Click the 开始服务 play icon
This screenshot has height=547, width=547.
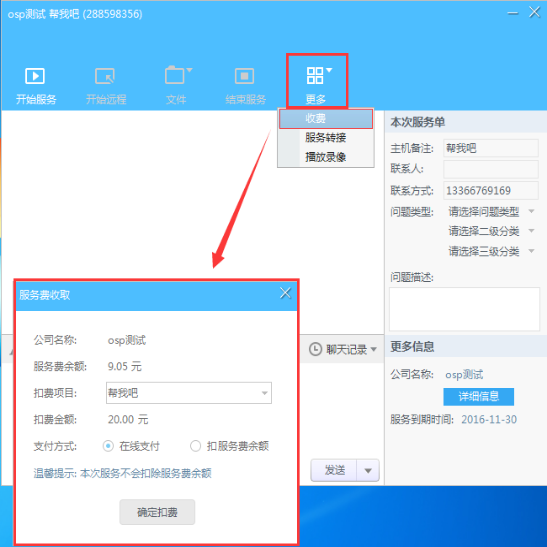35,76
